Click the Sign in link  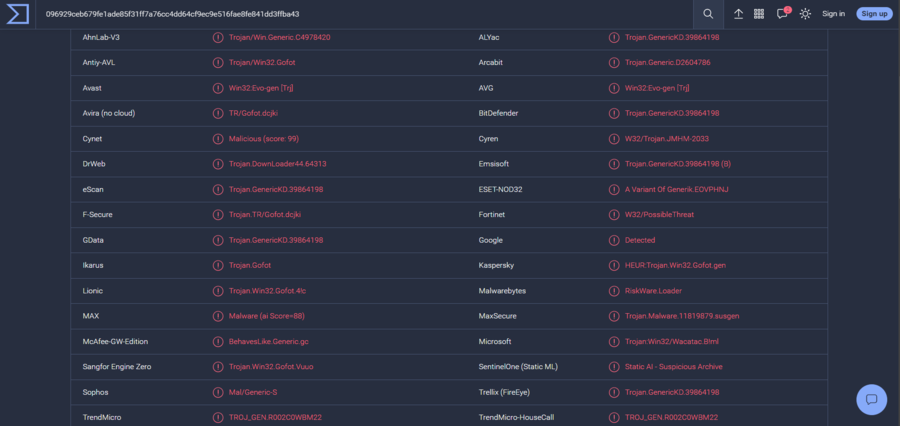point(833,14)
